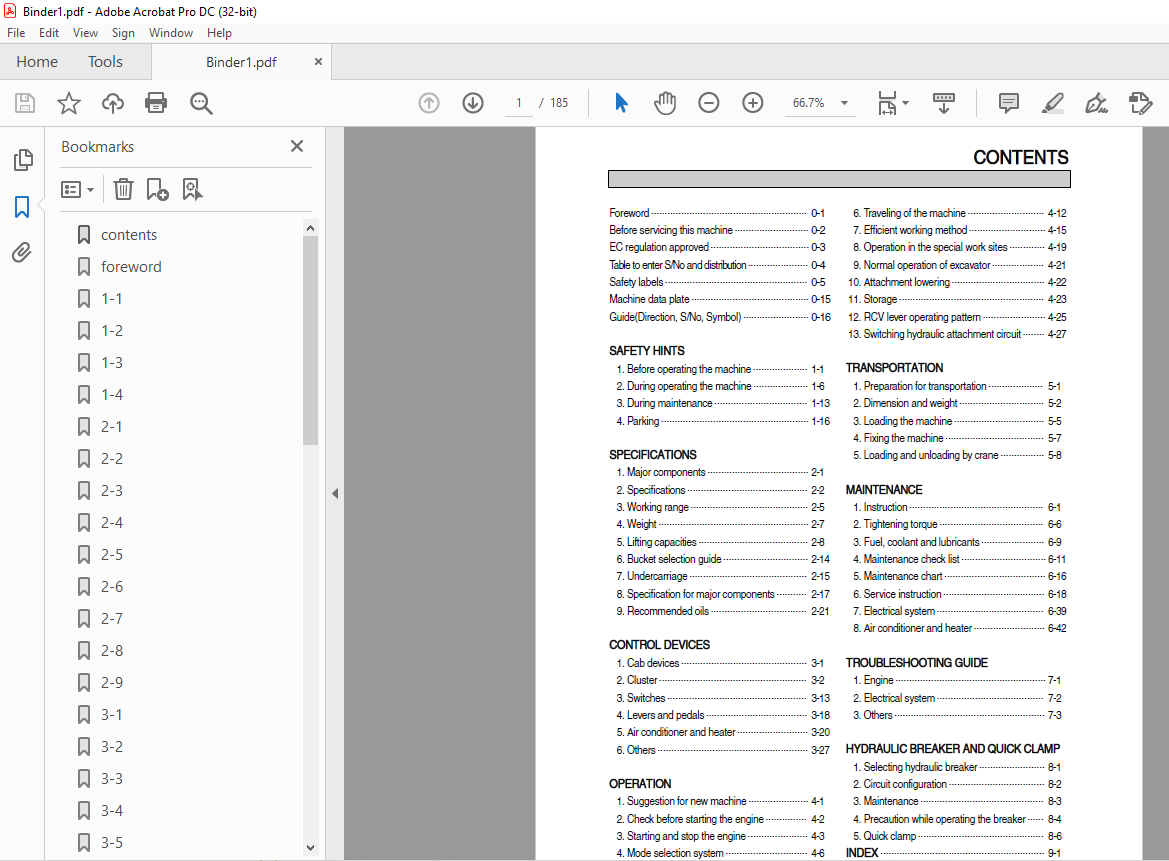Delete the selected bookmark with trash icon
The width and height of the screenshot is (1169, 861).
point(123,189)
